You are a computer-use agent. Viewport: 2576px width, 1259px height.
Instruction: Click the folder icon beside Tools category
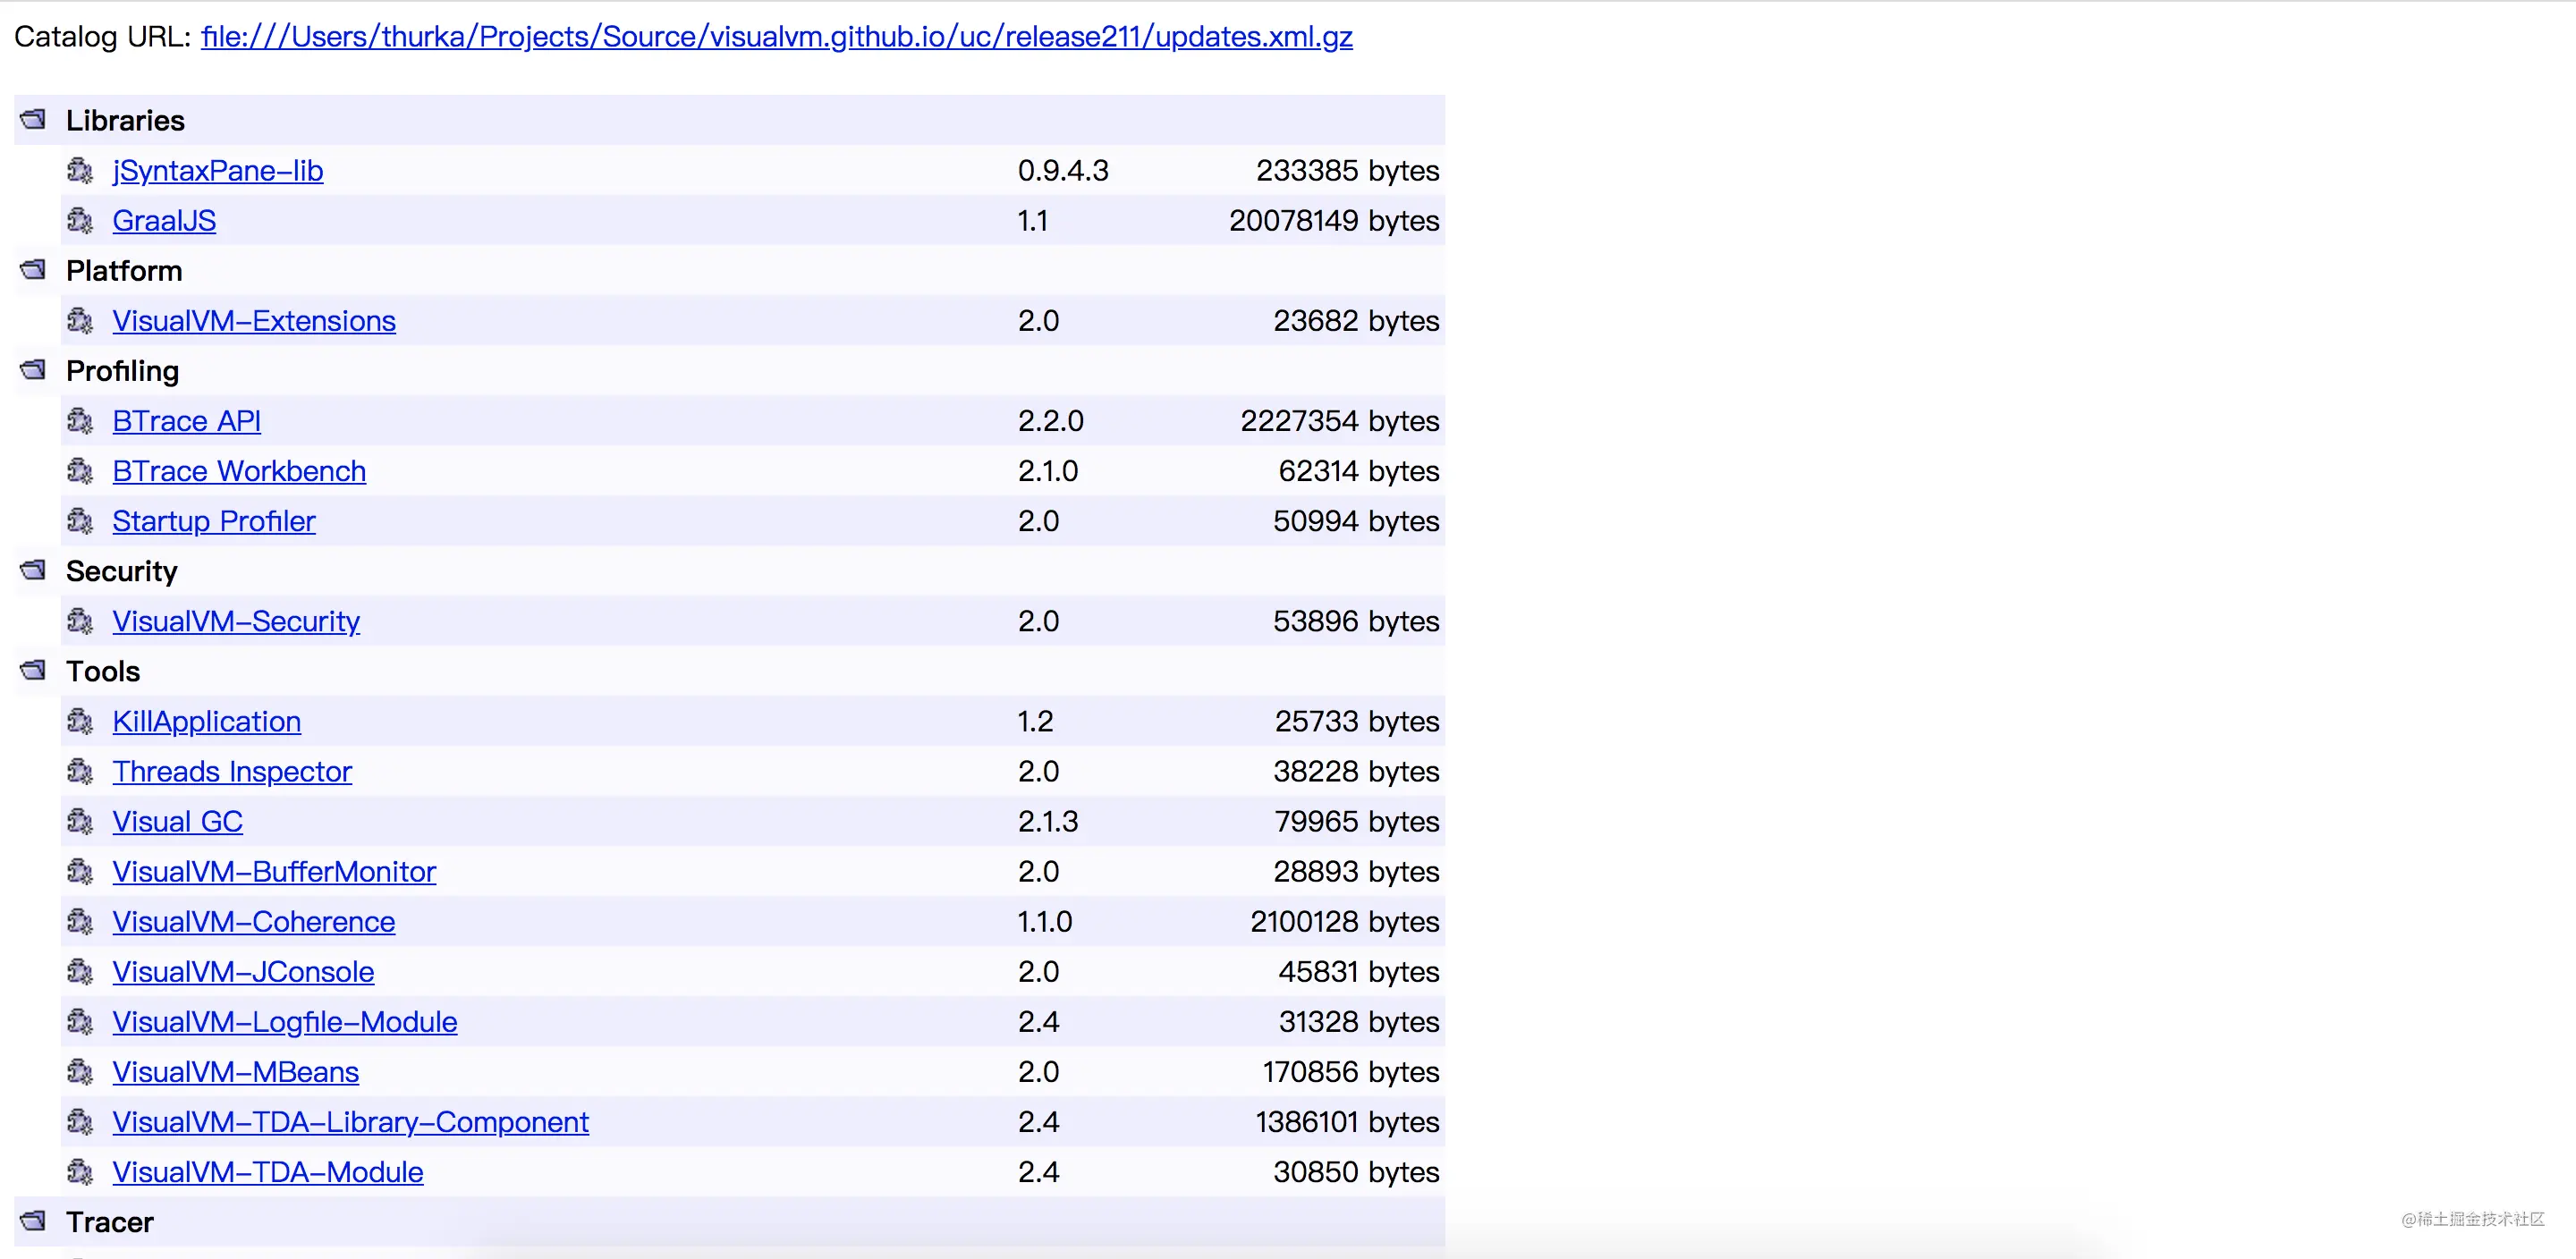click(33, 669)
